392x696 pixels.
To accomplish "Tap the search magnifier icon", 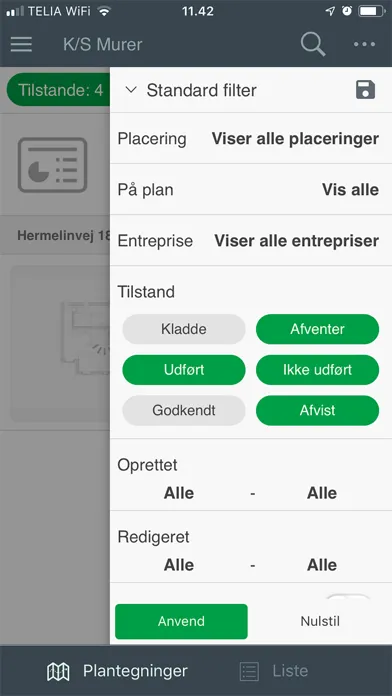I will (313, 44).
